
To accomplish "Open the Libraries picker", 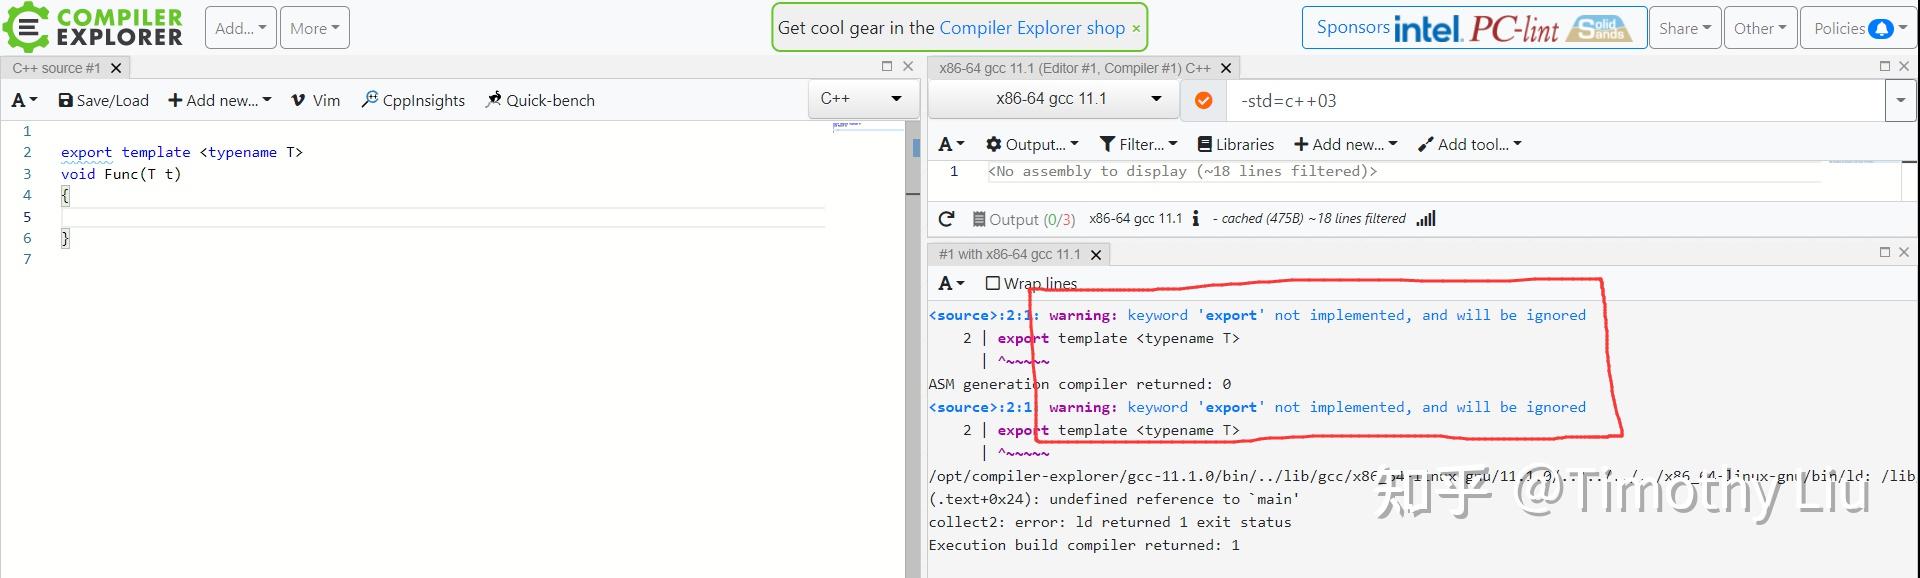I will [x=1236, y=144].
